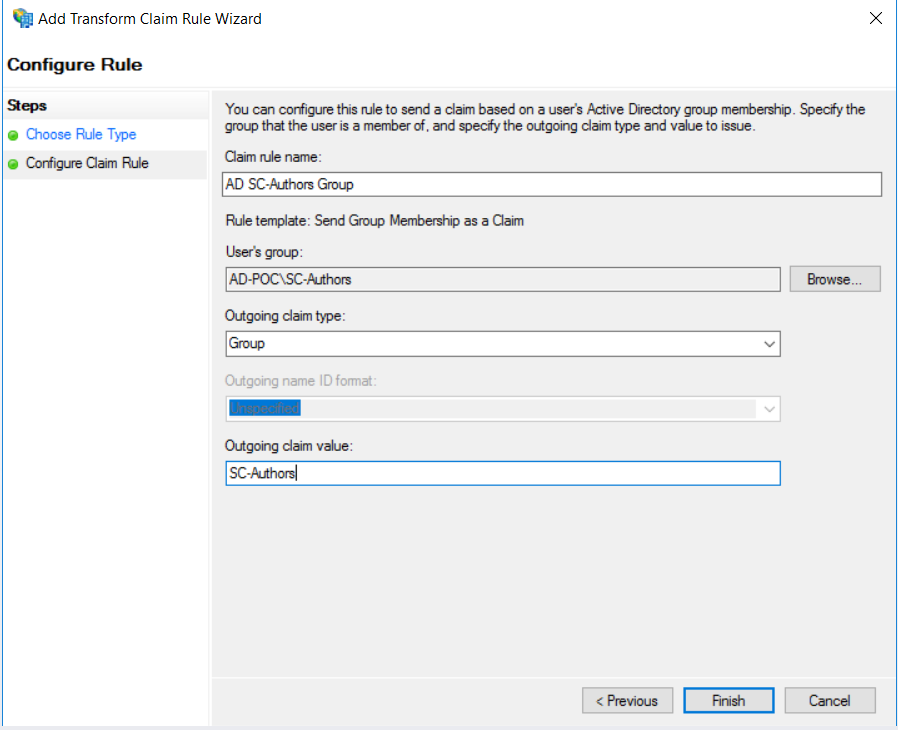Viewport: 898px width, 730px height.
Task: Go to the Choose Rule Type step
Action: pyautogui.click(x=81, y=135)
